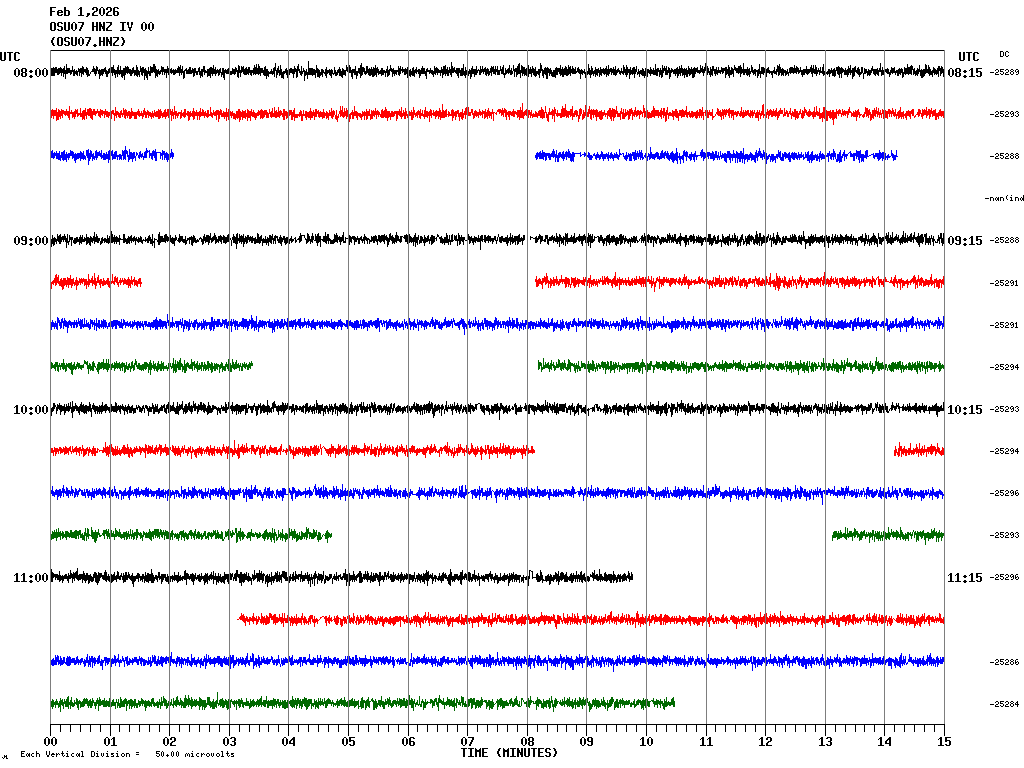
Task: Select the OSU07 HNZ IV 00 station title
Action: pos(101,27)
